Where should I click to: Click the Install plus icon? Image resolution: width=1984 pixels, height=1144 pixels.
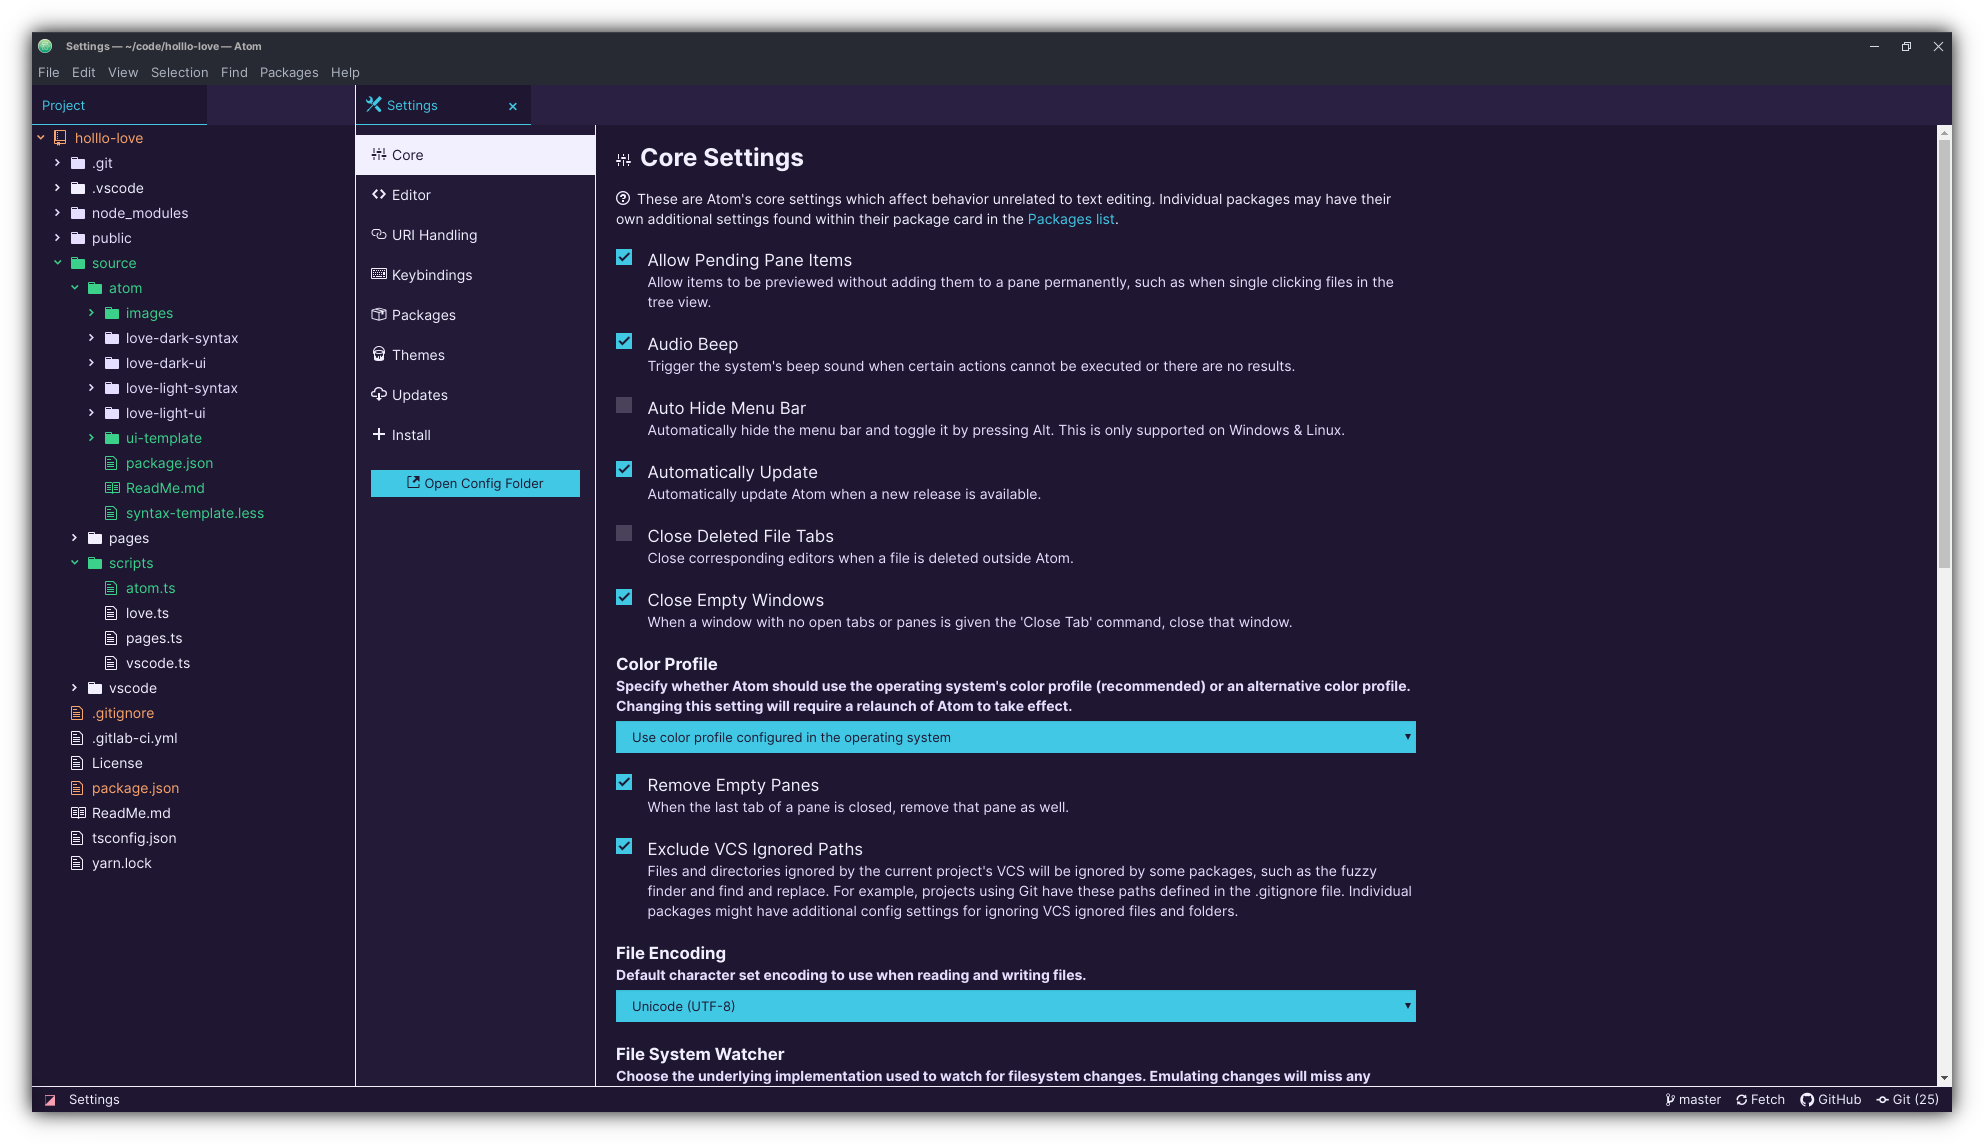coord(379,434)
